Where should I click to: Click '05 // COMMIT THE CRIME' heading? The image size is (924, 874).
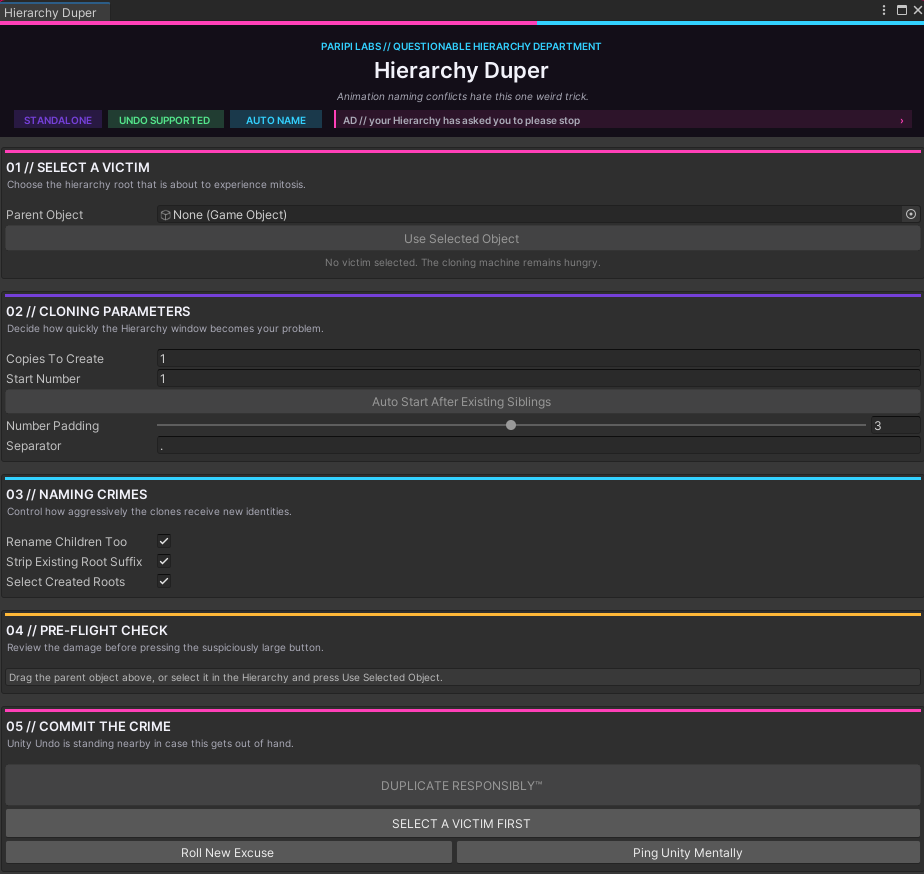click(88, 727)
